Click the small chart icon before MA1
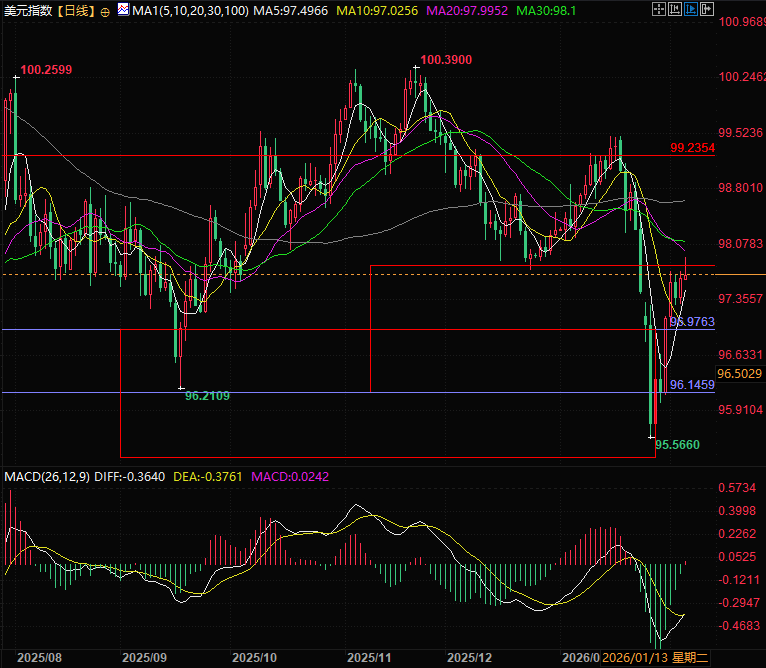This screenshot has height=668, width=766. 122,10
